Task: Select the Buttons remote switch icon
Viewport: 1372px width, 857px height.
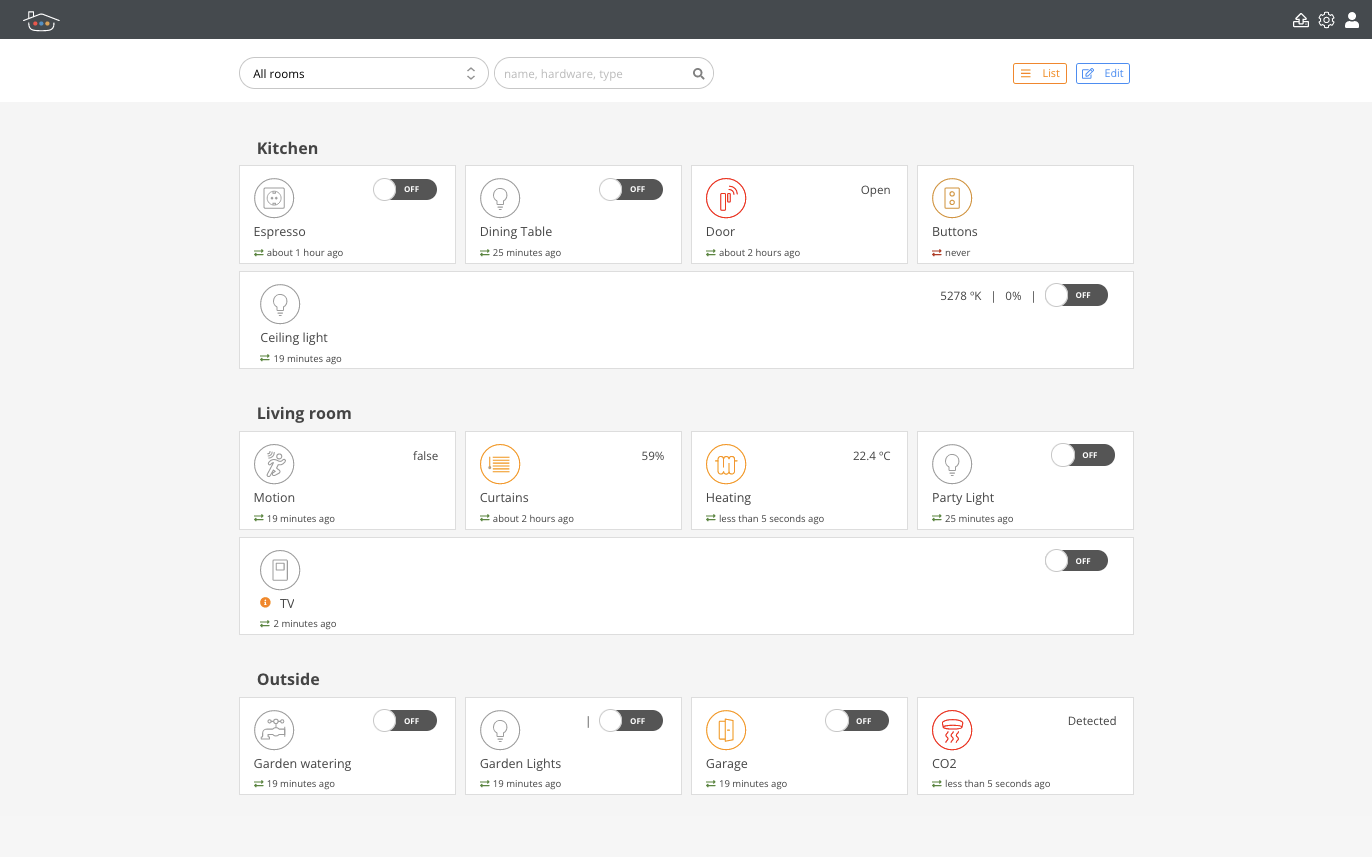Action: point(952,199)
